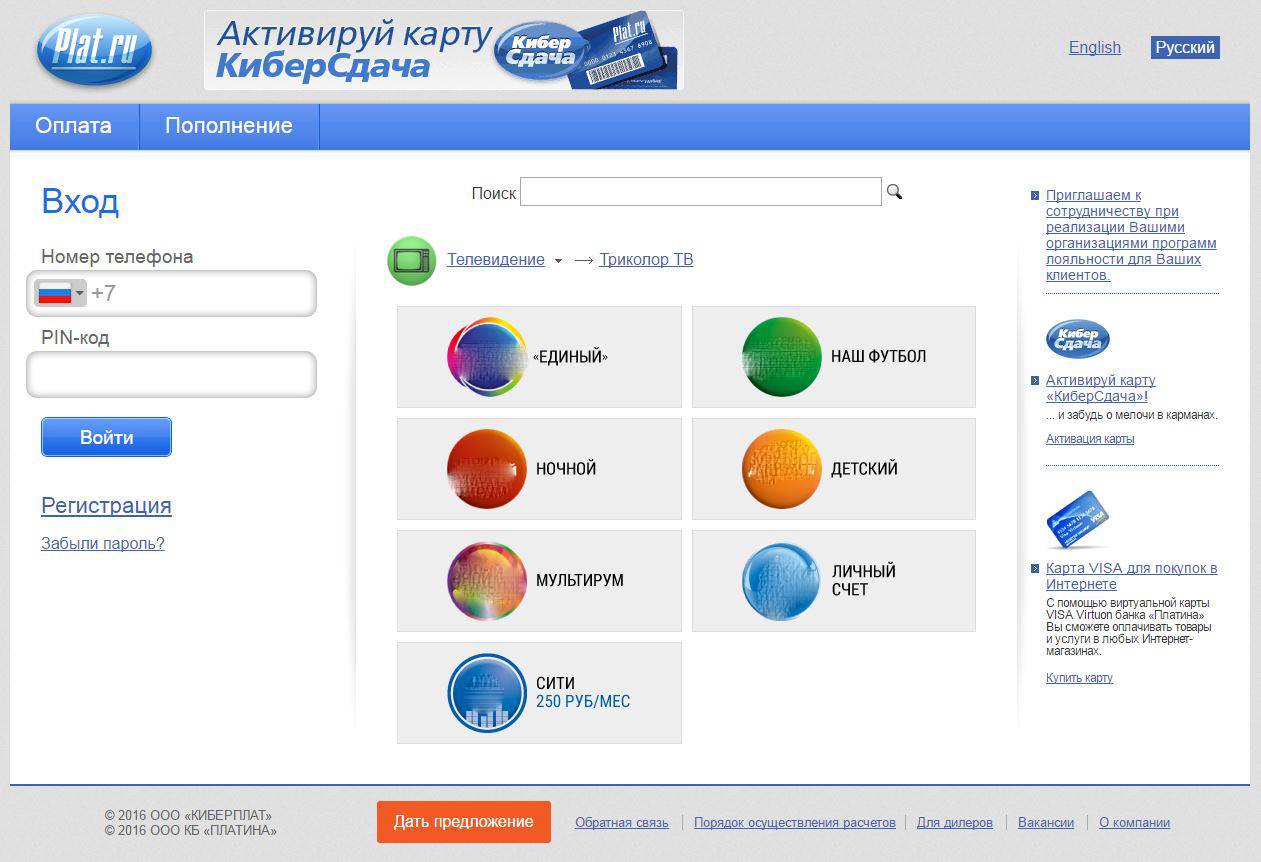Open the loyalty program cooperation invitation link
This screenshot has height=862, width=1261.
tap(1131, 235)
